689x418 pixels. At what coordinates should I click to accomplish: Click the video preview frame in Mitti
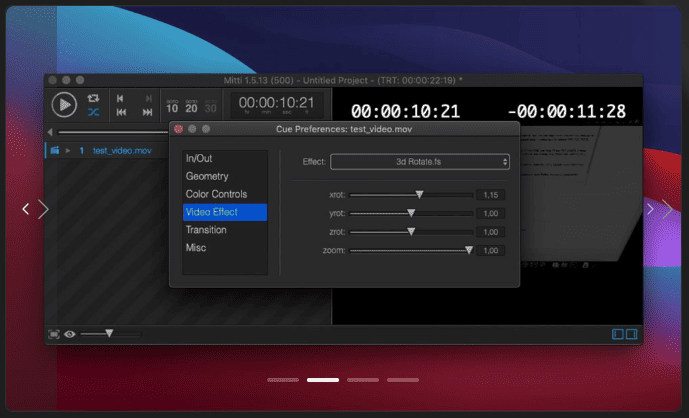(581, 193)
